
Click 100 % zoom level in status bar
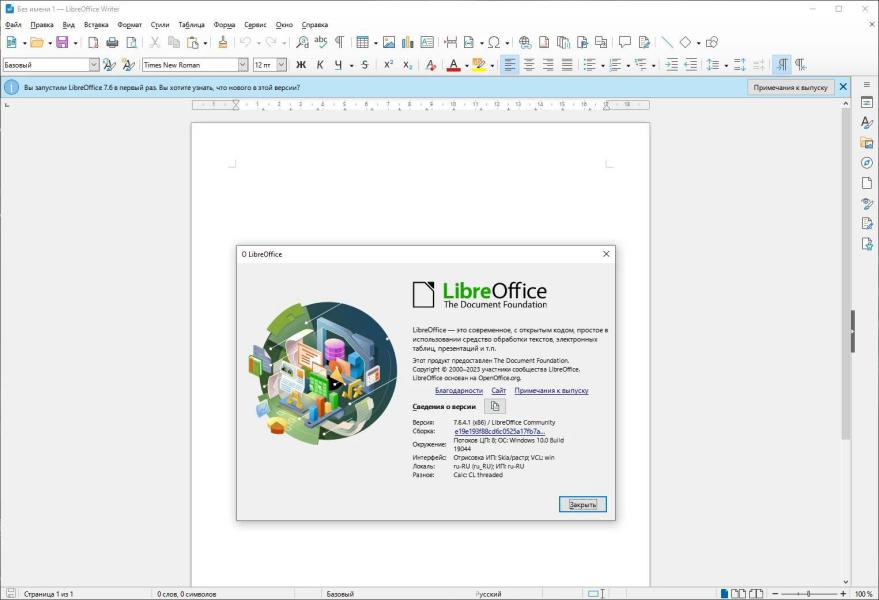(863, 593)
